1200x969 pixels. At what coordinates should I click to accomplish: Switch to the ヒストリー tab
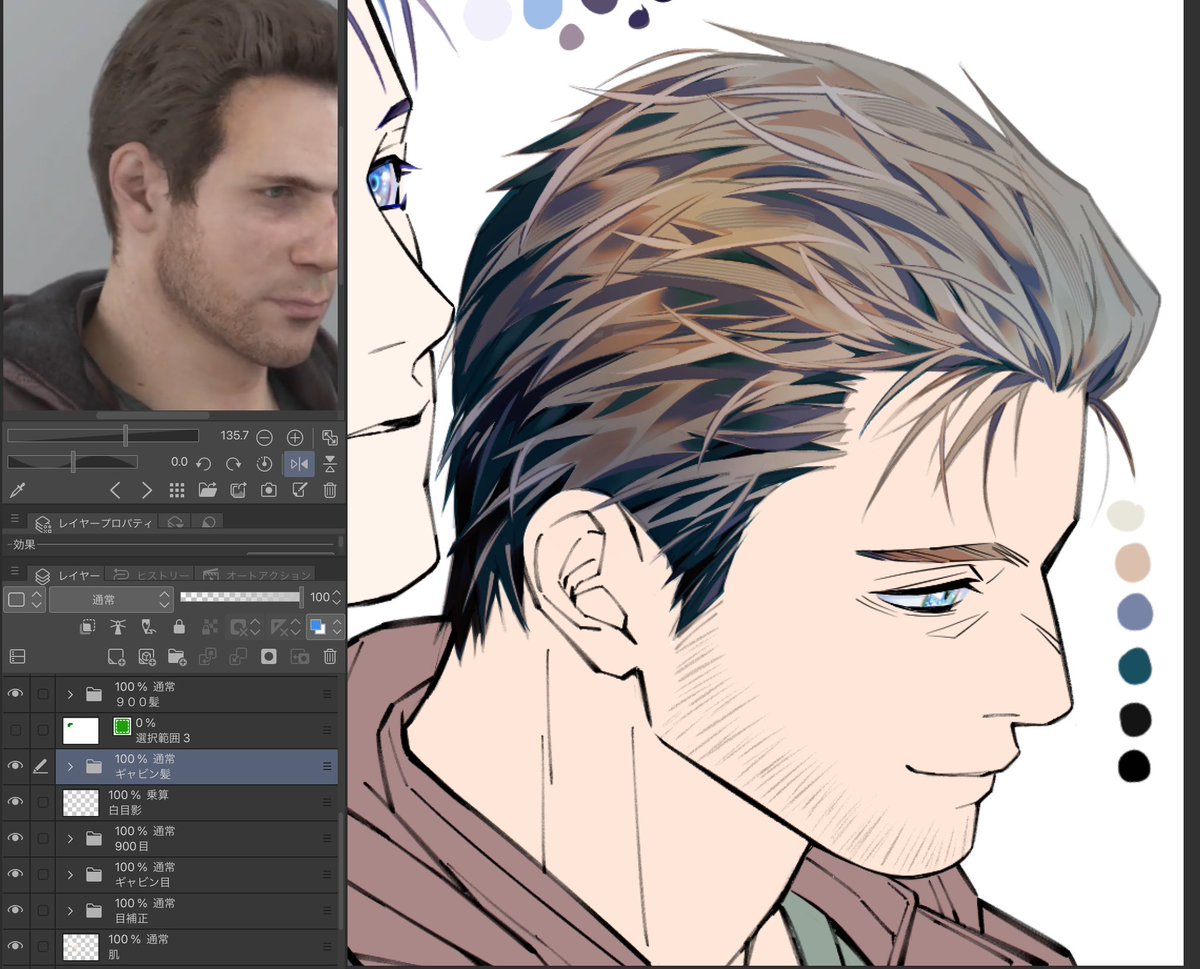point(150,575)
